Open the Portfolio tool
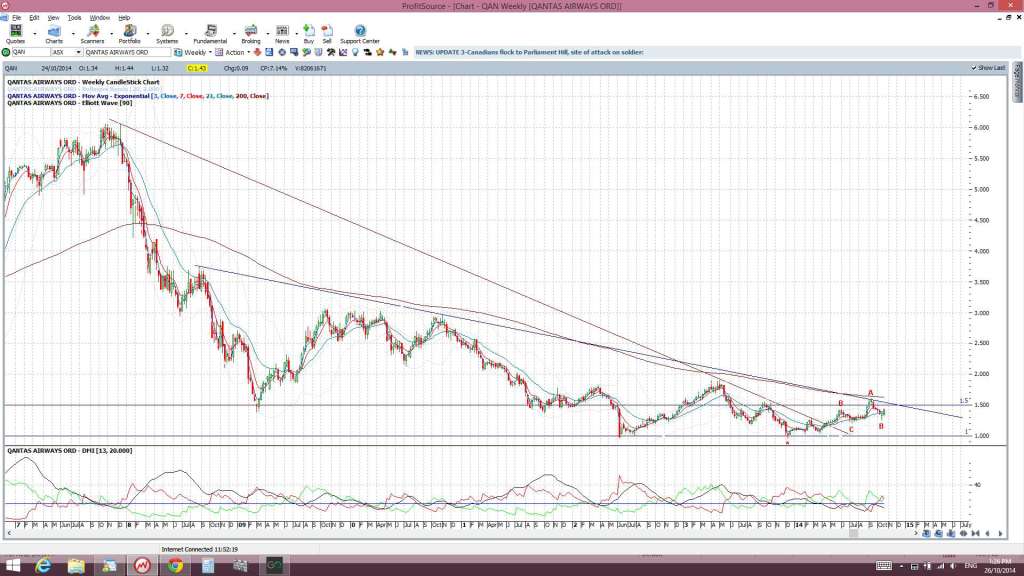Image resolution: width=1024 pixels, height=576 pixels. (x=129, y=34)
